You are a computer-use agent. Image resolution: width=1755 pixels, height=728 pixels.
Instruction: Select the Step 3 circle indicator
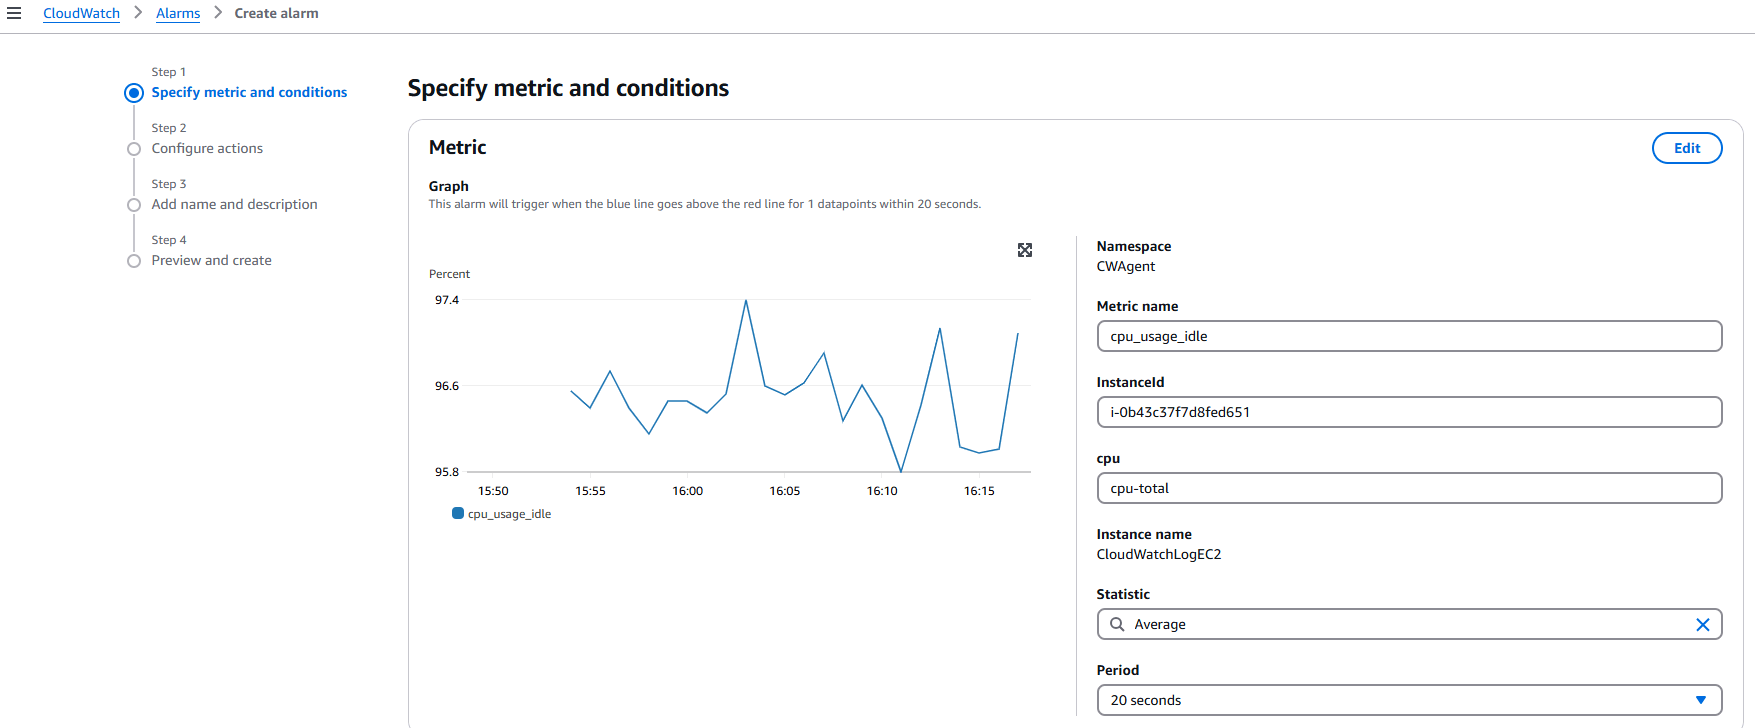coord(134,205)
